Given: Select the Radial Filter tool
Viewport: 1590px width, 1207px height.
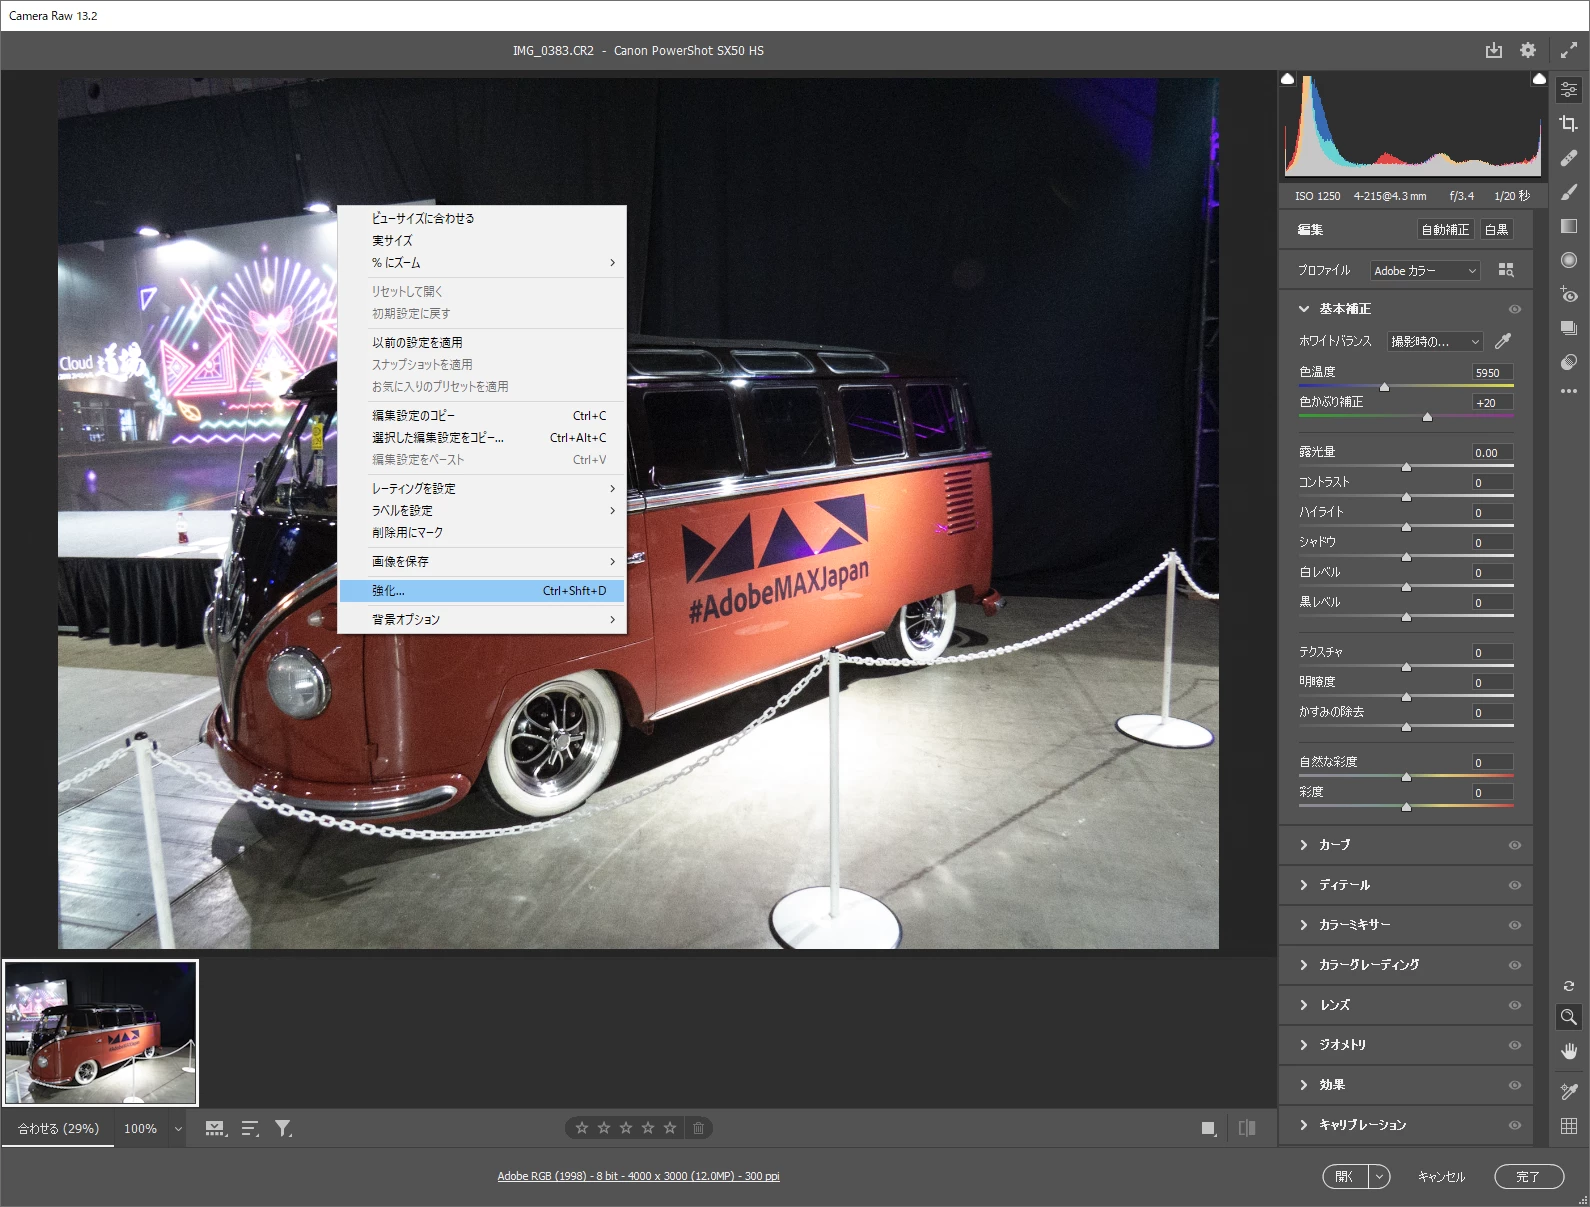Looking at the screenshot, I should [x=1569, y=260].
